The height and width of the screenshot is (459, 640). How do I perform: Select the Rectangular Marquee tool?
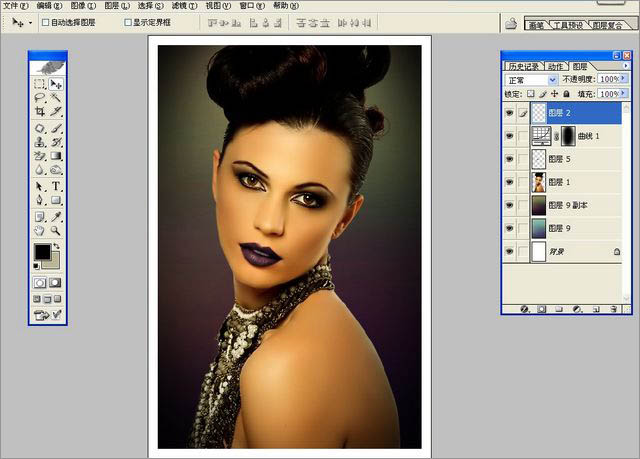39,84
